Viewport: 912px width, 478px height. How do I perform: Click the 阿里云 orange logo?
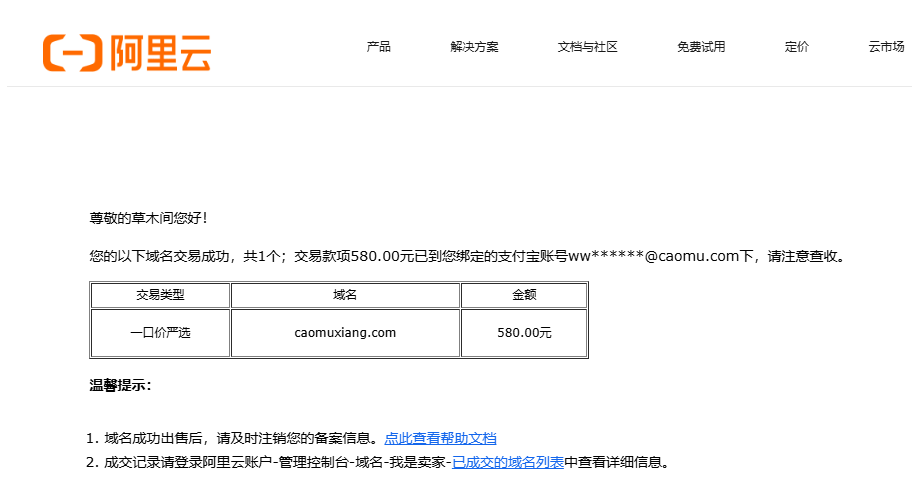click(x=126, y=53)
